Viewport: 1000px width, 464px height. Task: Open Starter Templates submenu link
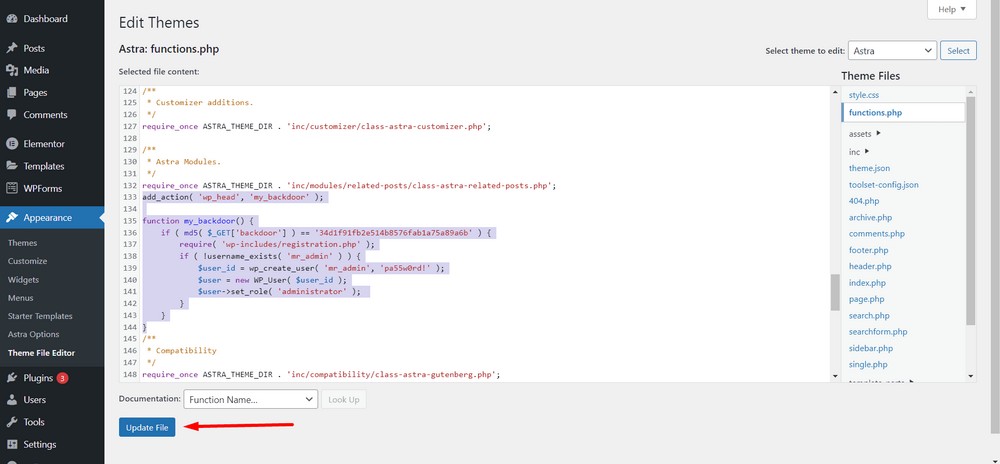coord(40,316)
